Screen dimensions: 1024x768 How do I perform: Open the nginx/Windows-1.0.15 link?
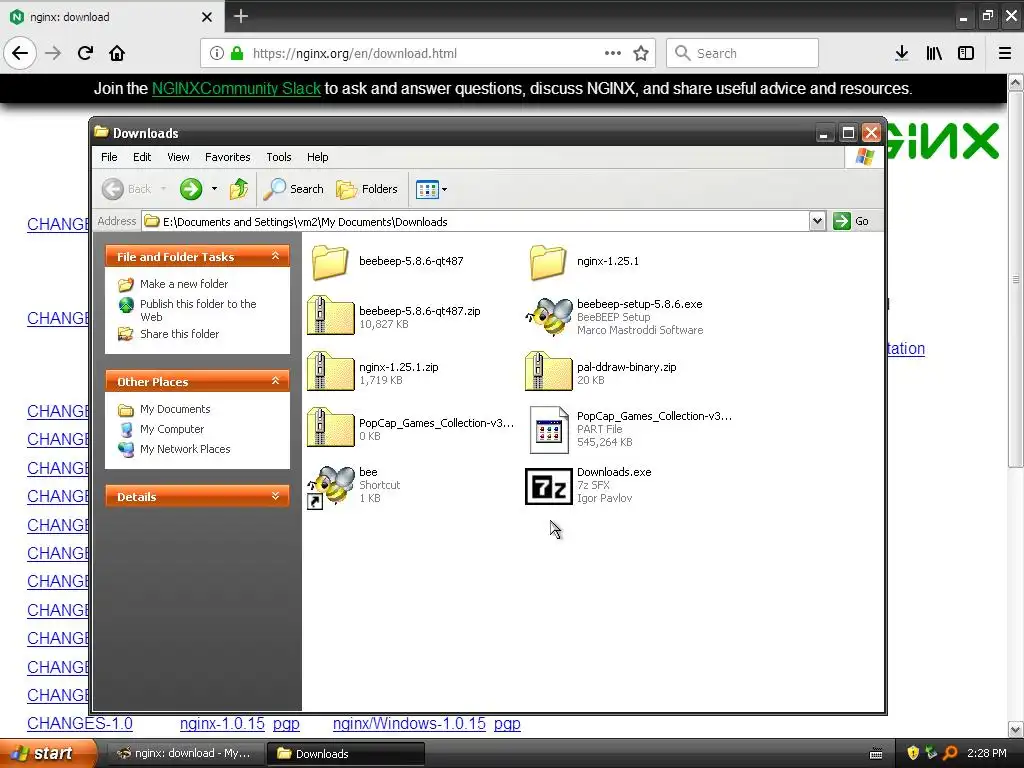point(409,724)
